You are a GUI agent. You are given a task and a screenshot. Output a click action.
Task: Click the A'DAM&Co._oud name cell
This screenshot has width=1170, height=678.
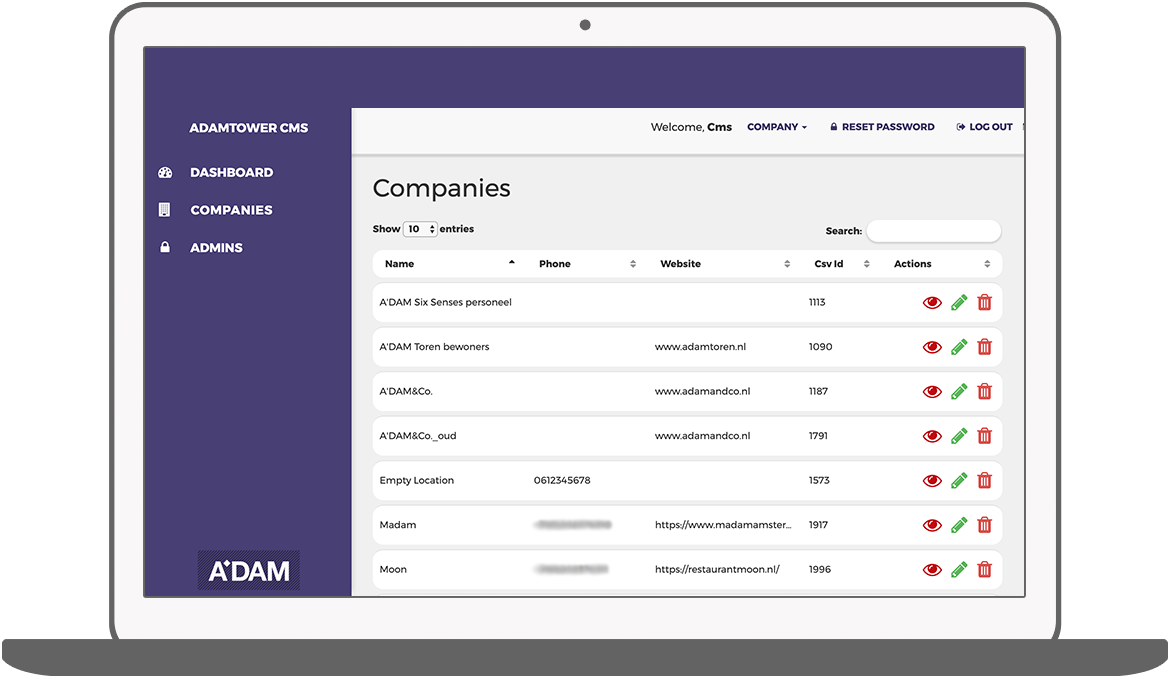tap(418, 436)
